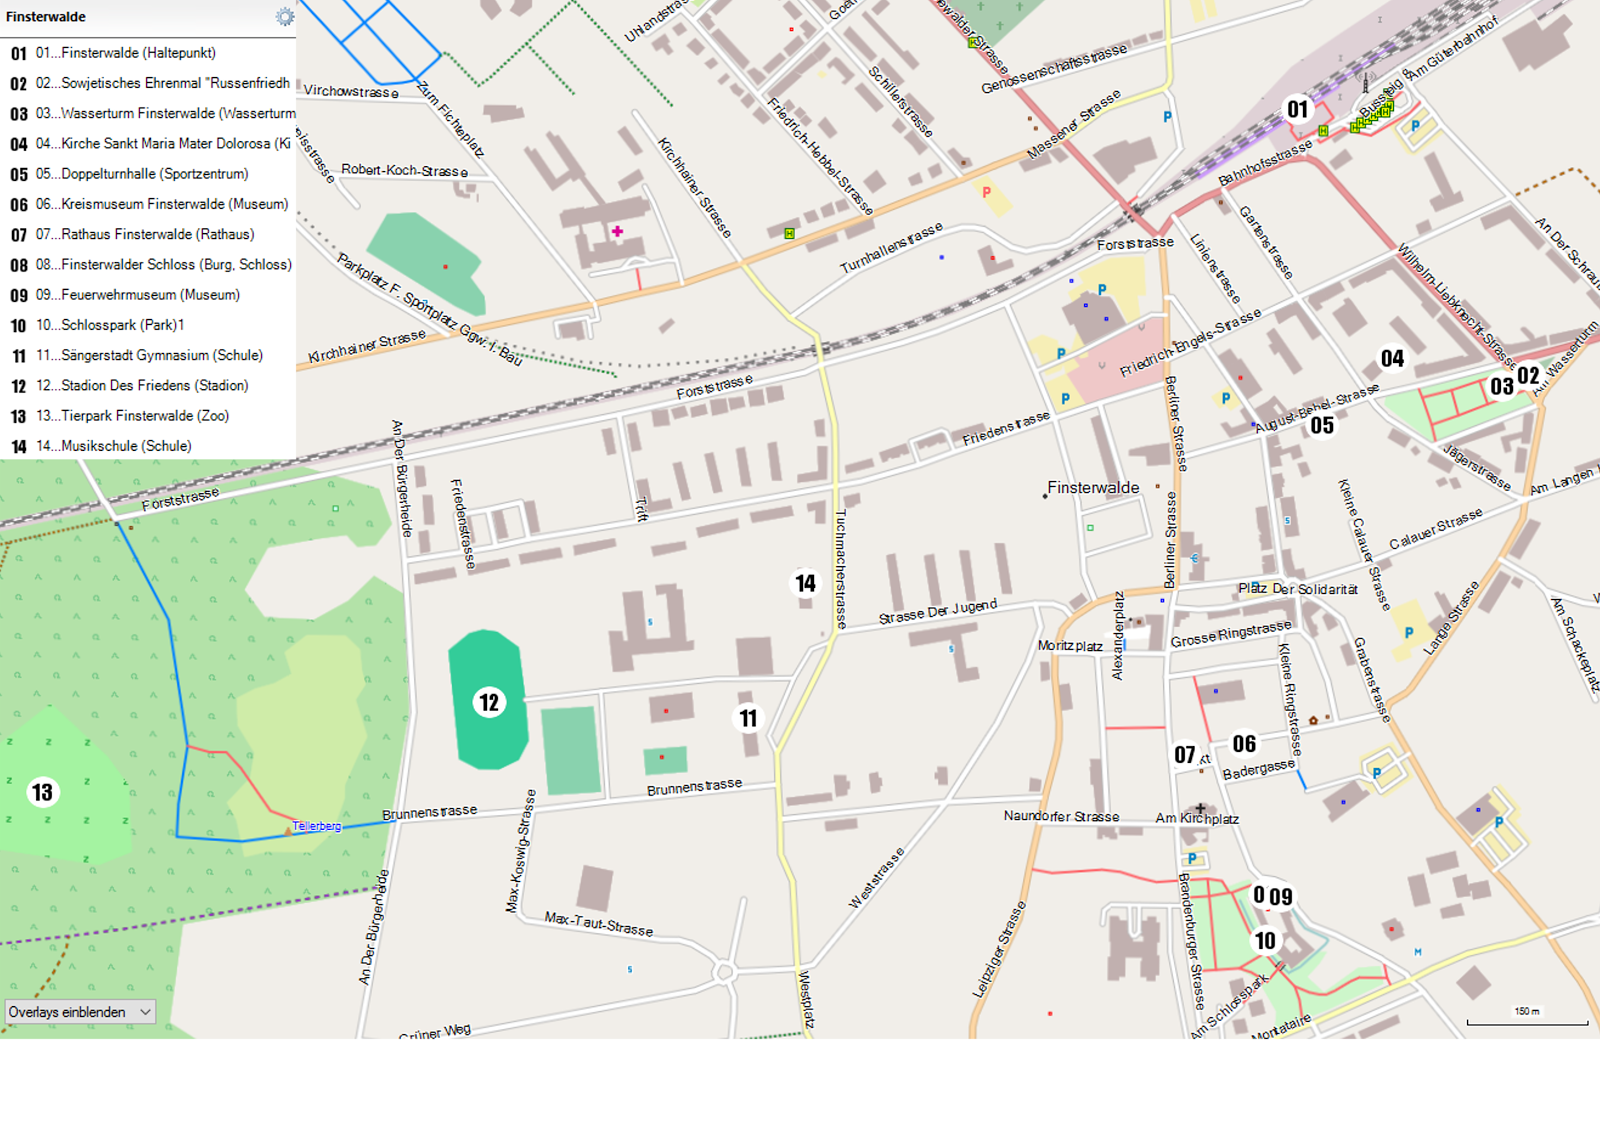
Task: Click map marker 13 in the zoo area
Action: 42,792
